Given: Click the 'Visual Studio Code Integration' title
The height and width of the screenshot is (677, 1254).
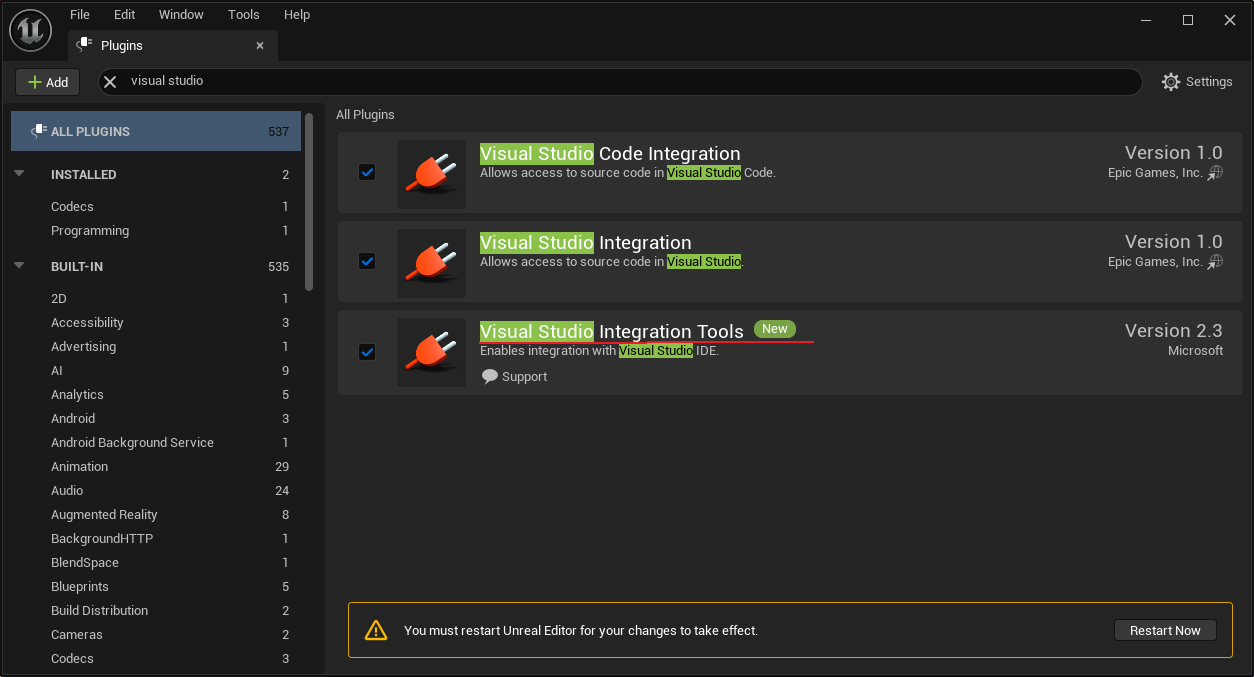Looking at the screenshot, I should tap(610, 154).
